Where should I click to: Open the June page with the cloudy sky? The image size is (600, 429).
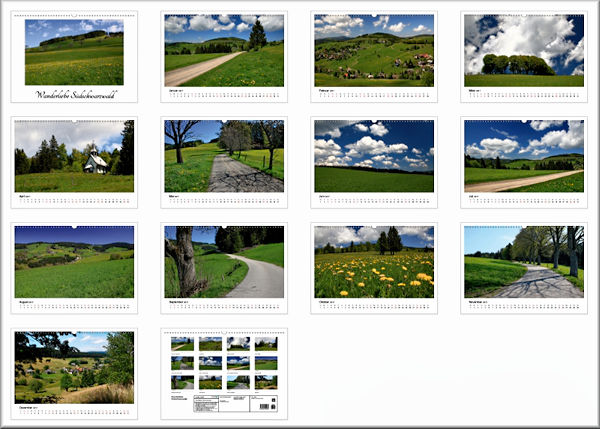pyautogui.click(x=374, y=156)
